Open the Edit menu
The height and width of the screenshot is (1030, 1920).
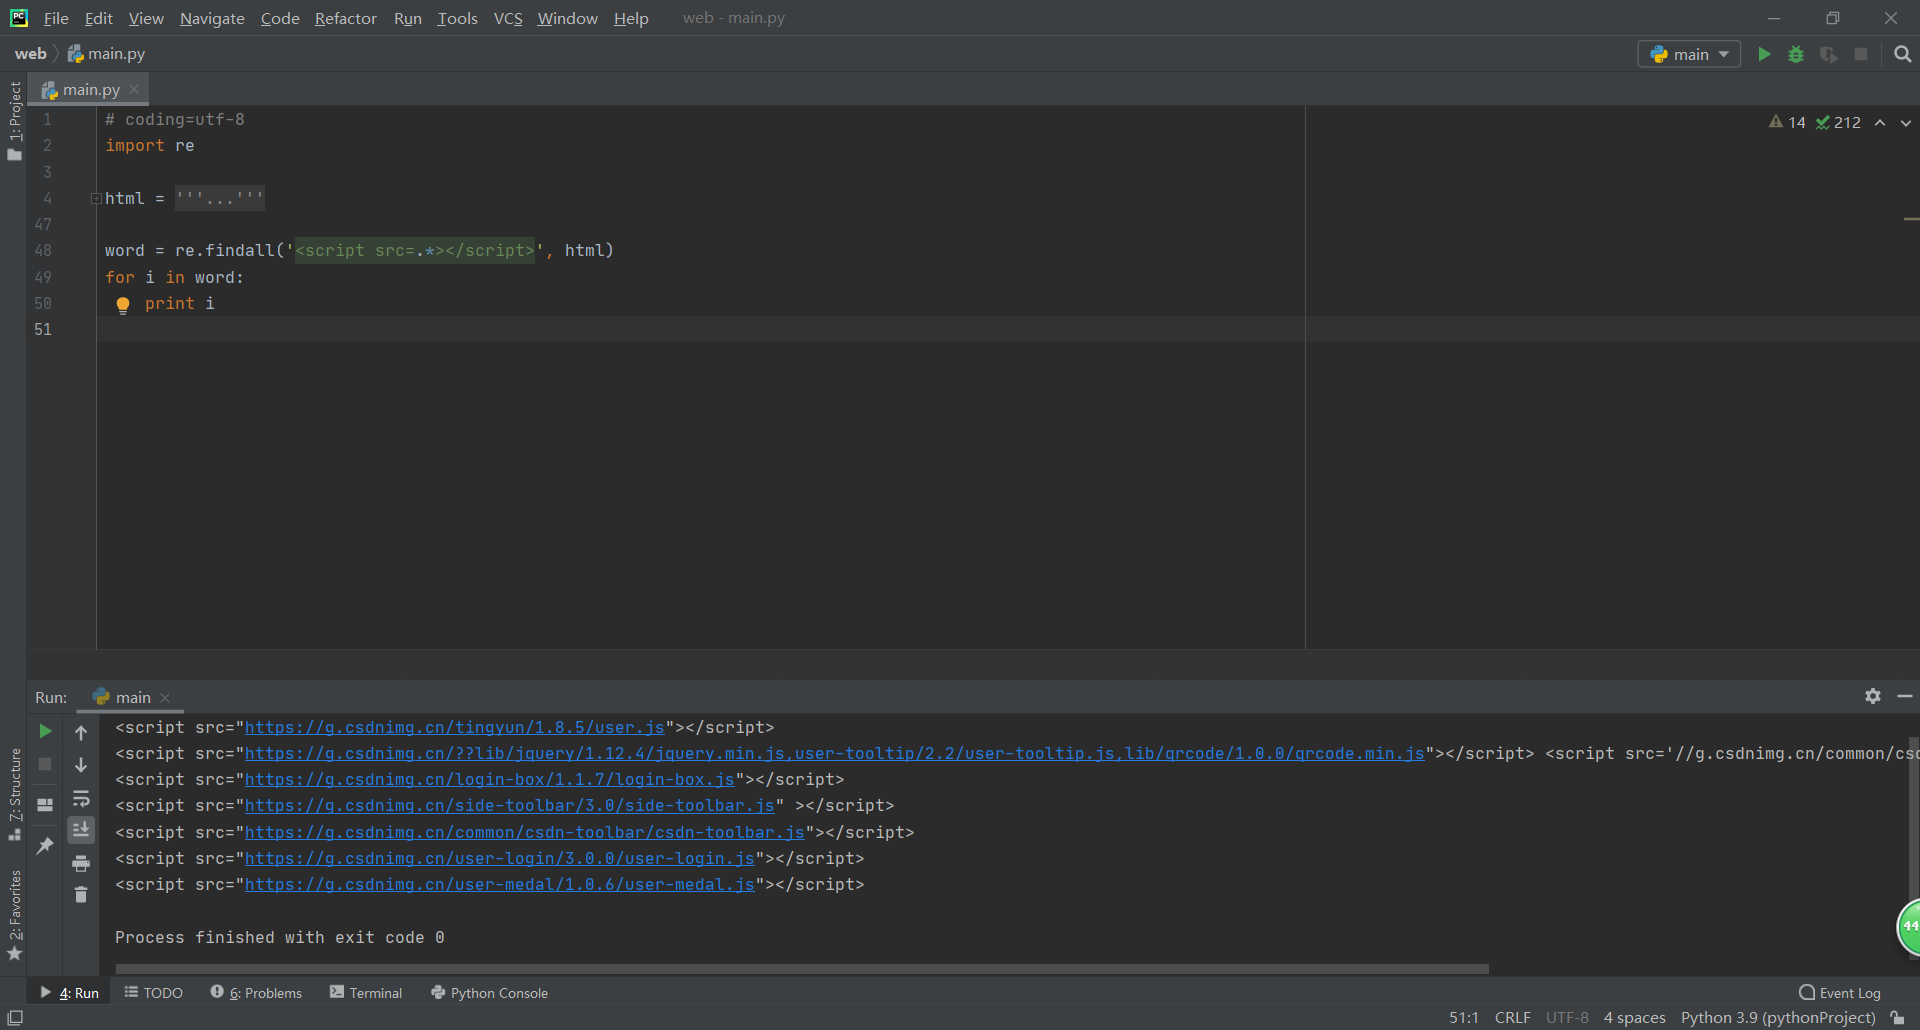[x=99, y=18]
